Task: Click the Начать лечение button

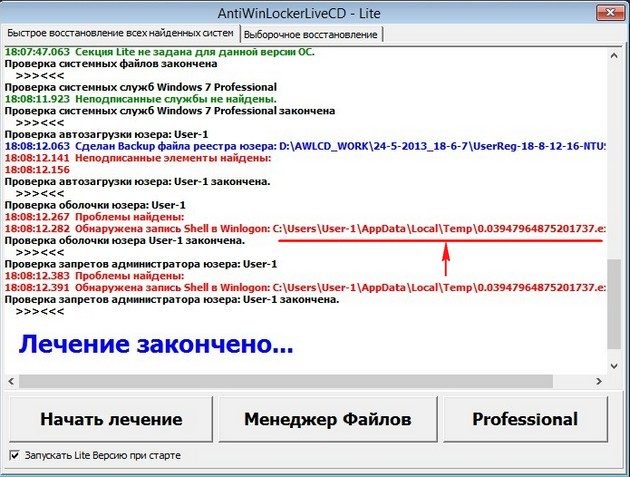Action: point(111,419)
